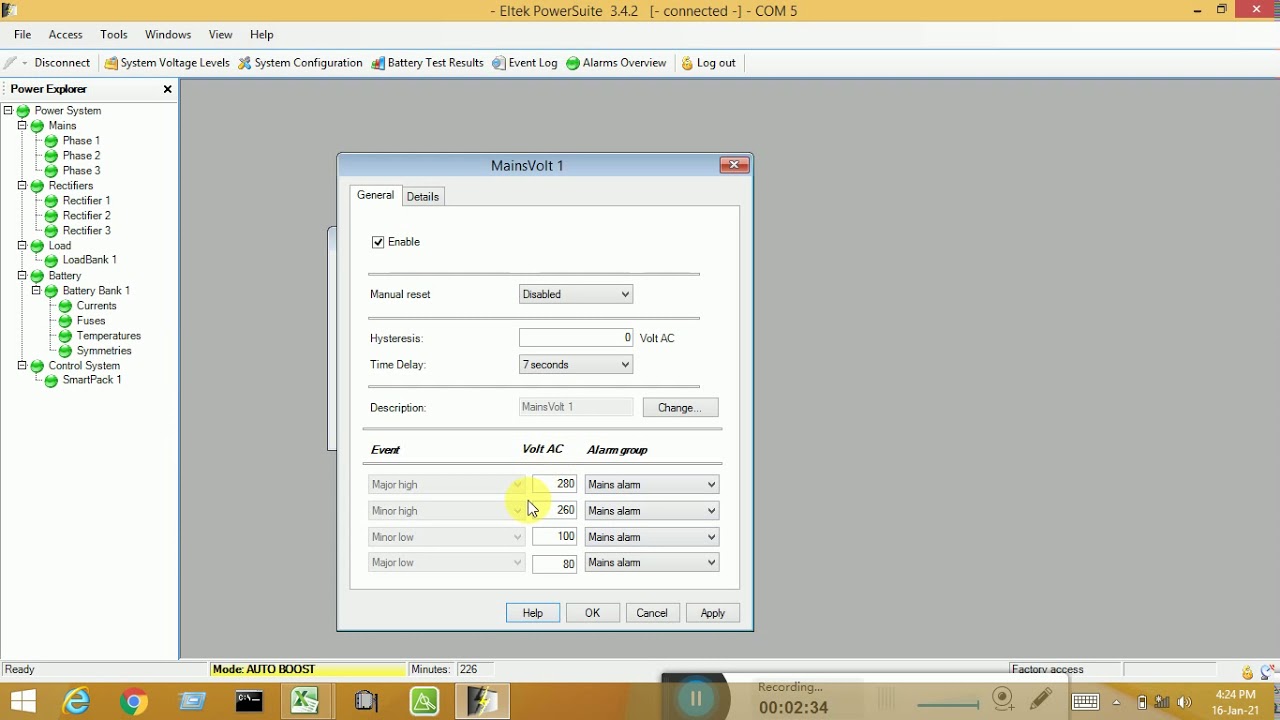Click the Battery Bank 1 status icon
Image resolution: width=1280 pixels, height=720 pixels.
51,291
